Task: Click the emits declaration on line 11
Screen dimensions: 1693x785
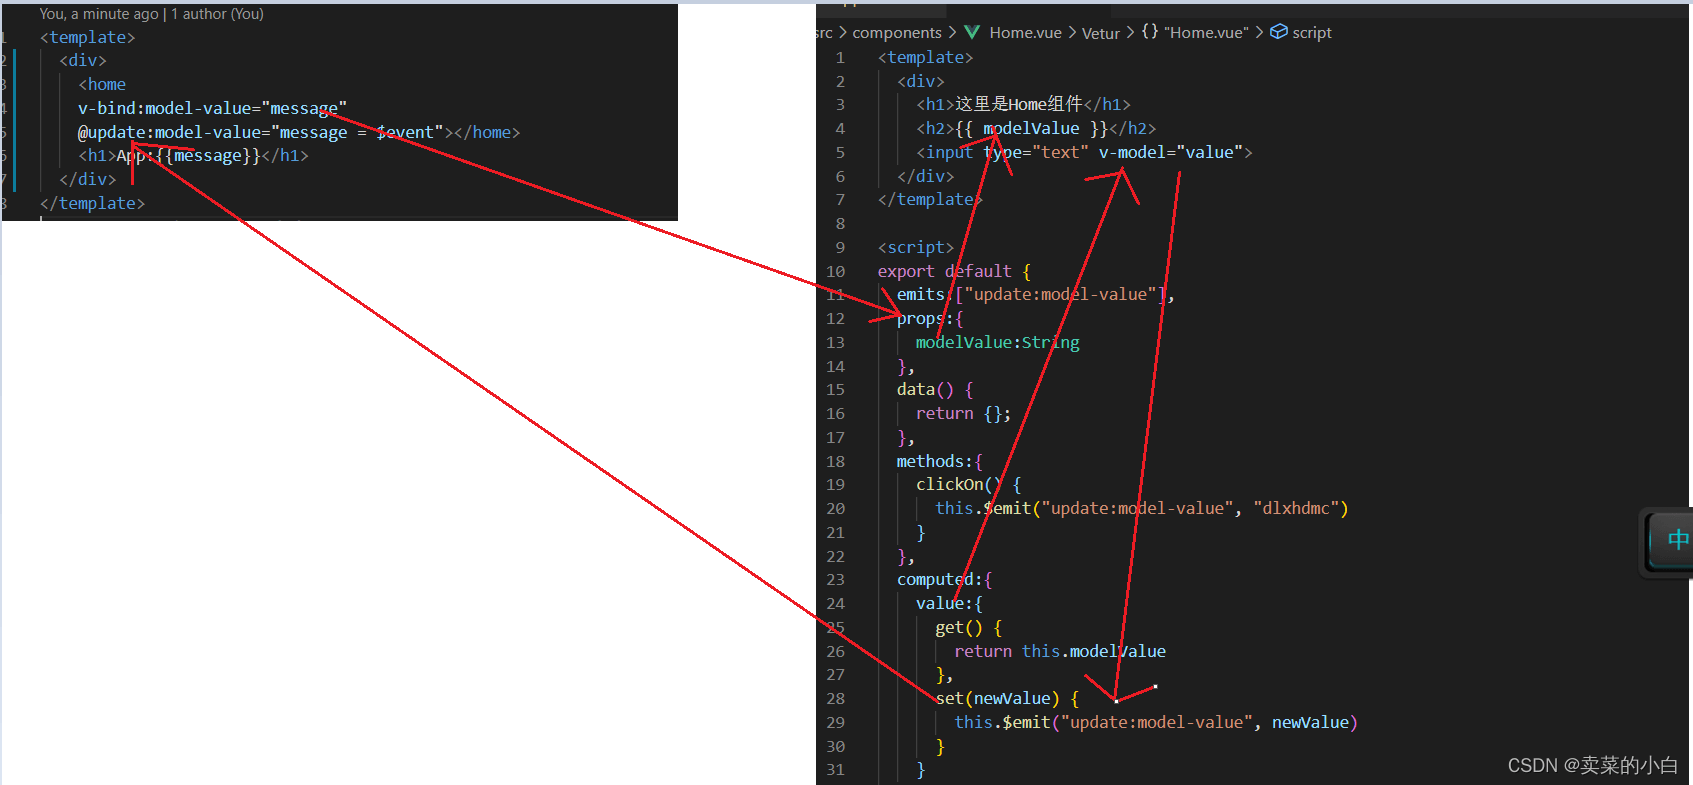Action: tap(920, 294)
